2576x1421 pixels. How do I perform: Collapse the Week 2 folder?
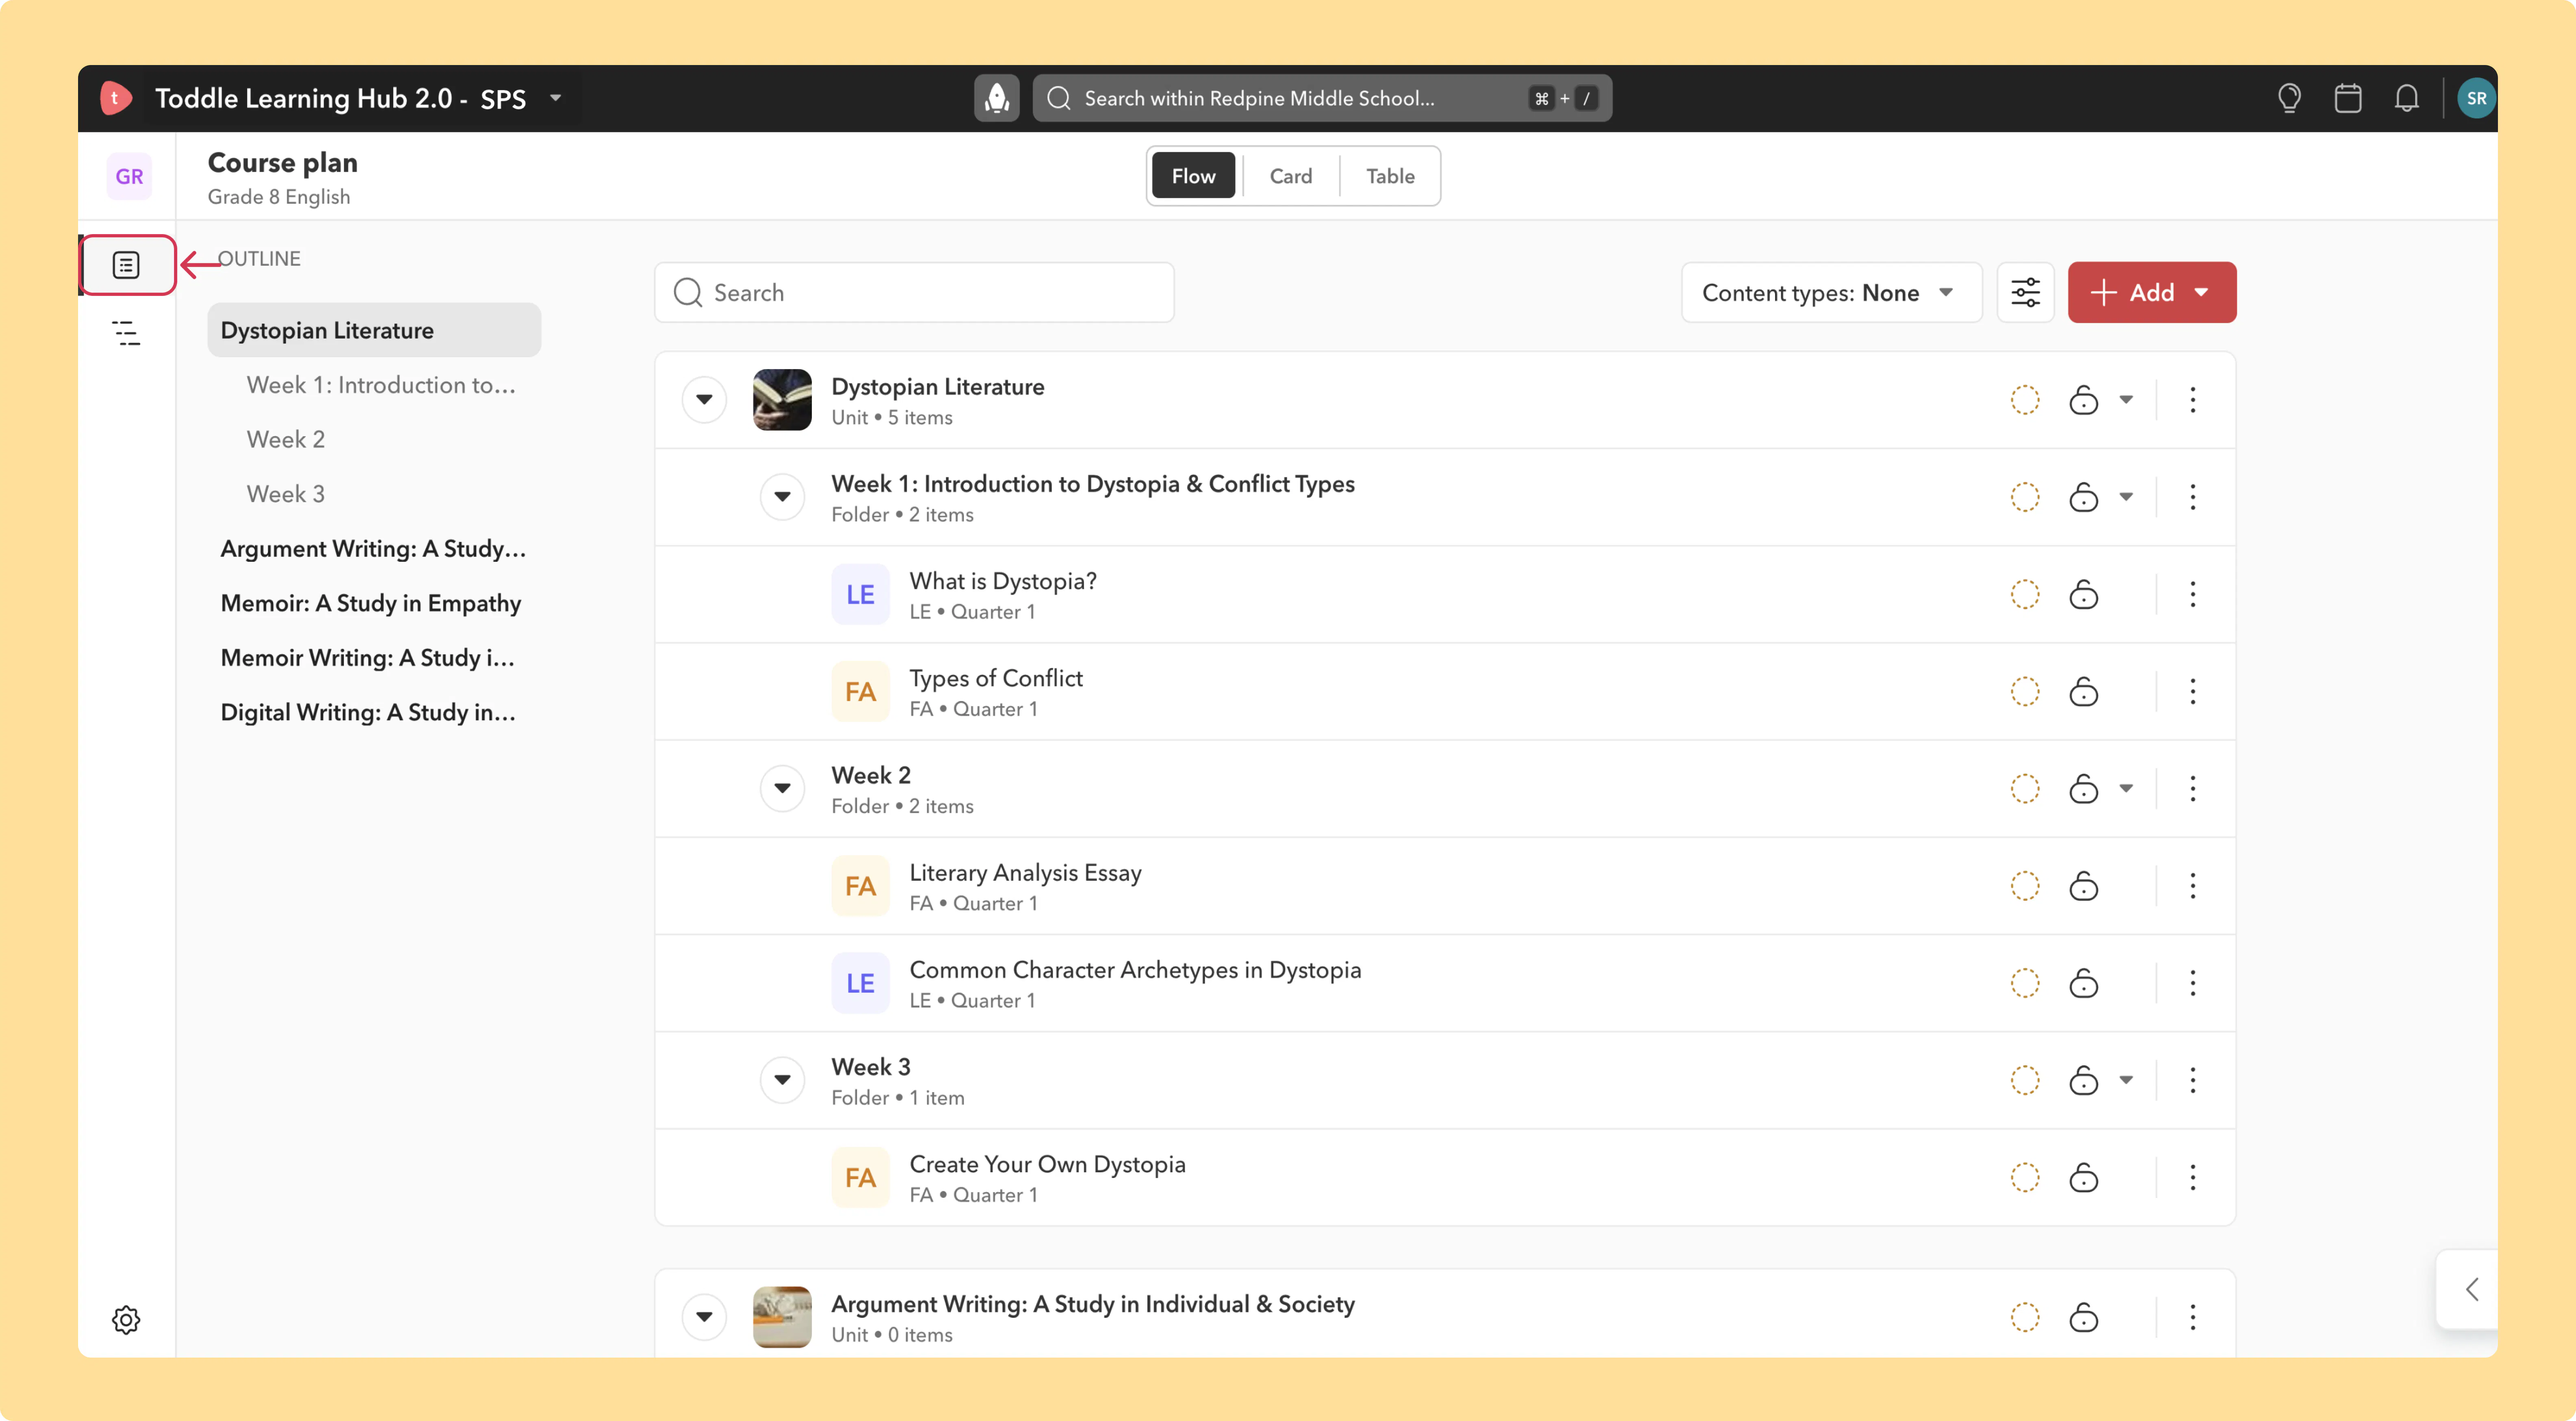click(782, 788)
